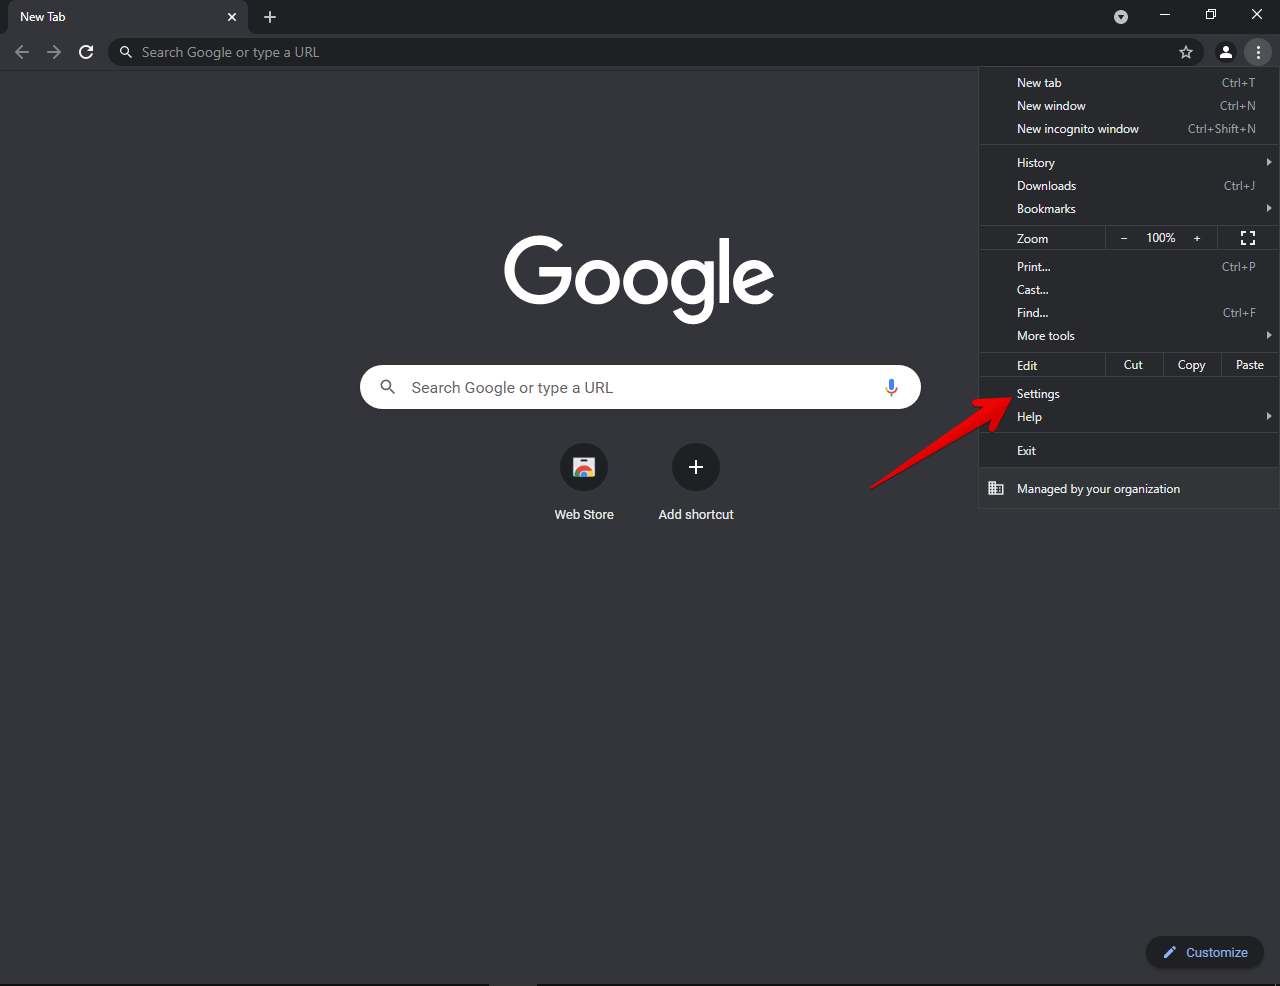Decrease zoom with the minus button
This screenshot has height=986, width=1280.
point(1124,238)
